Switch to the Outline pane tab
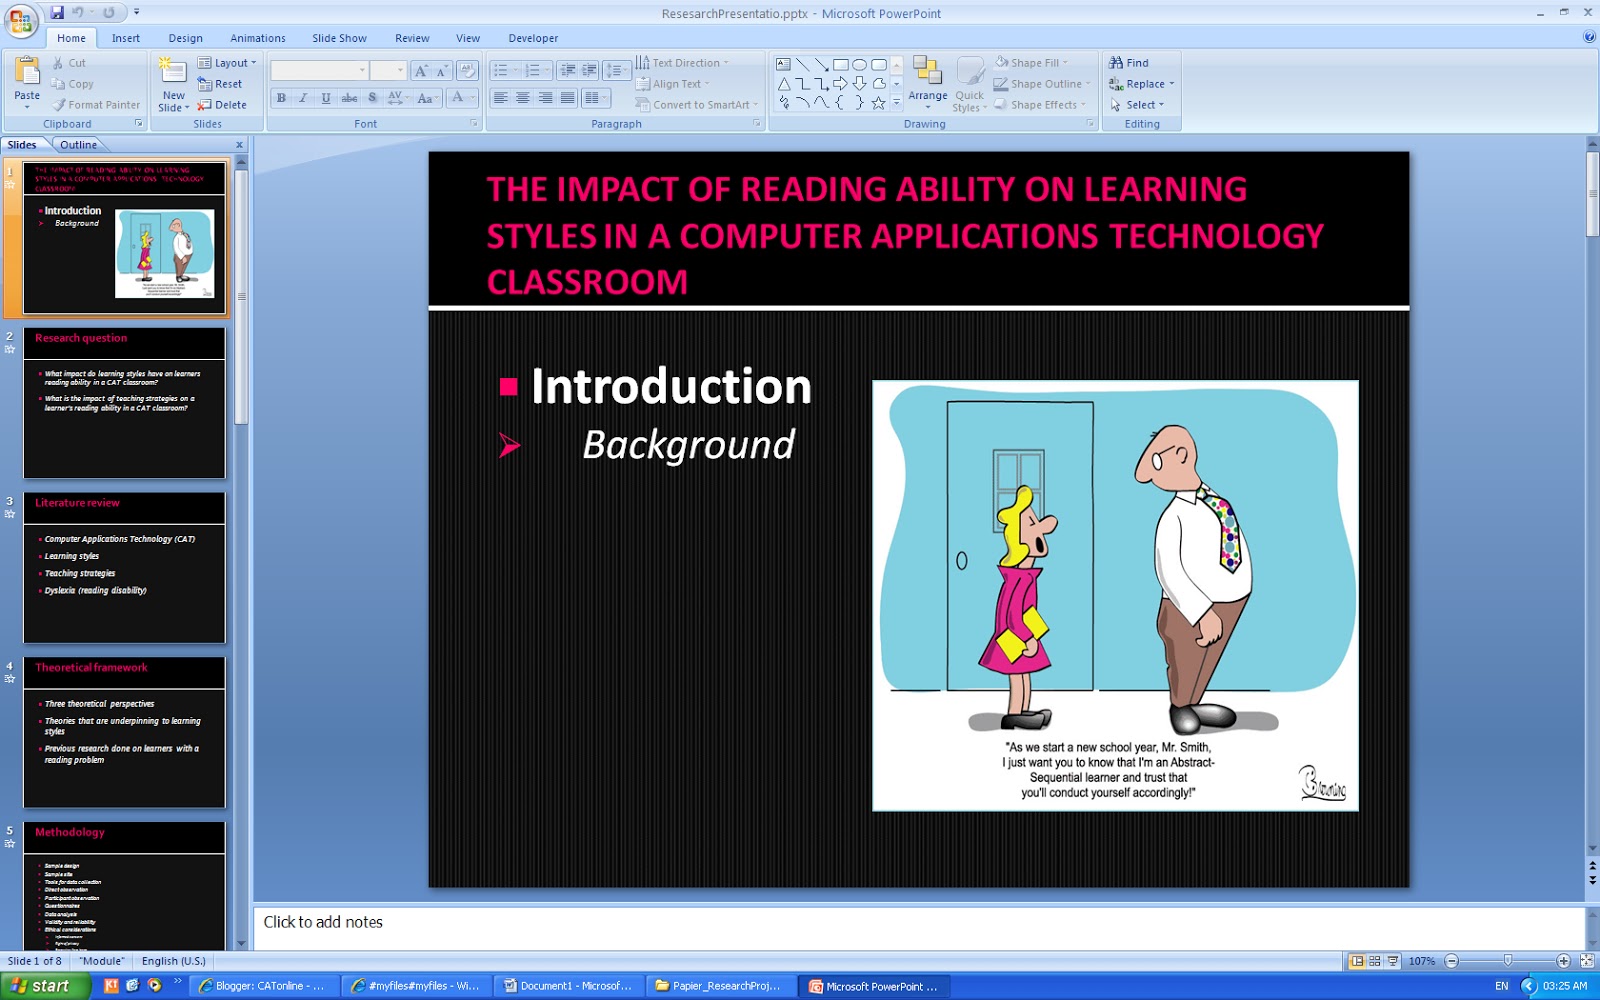This screenshot has width=1600, height=1000. coord(78,145)
